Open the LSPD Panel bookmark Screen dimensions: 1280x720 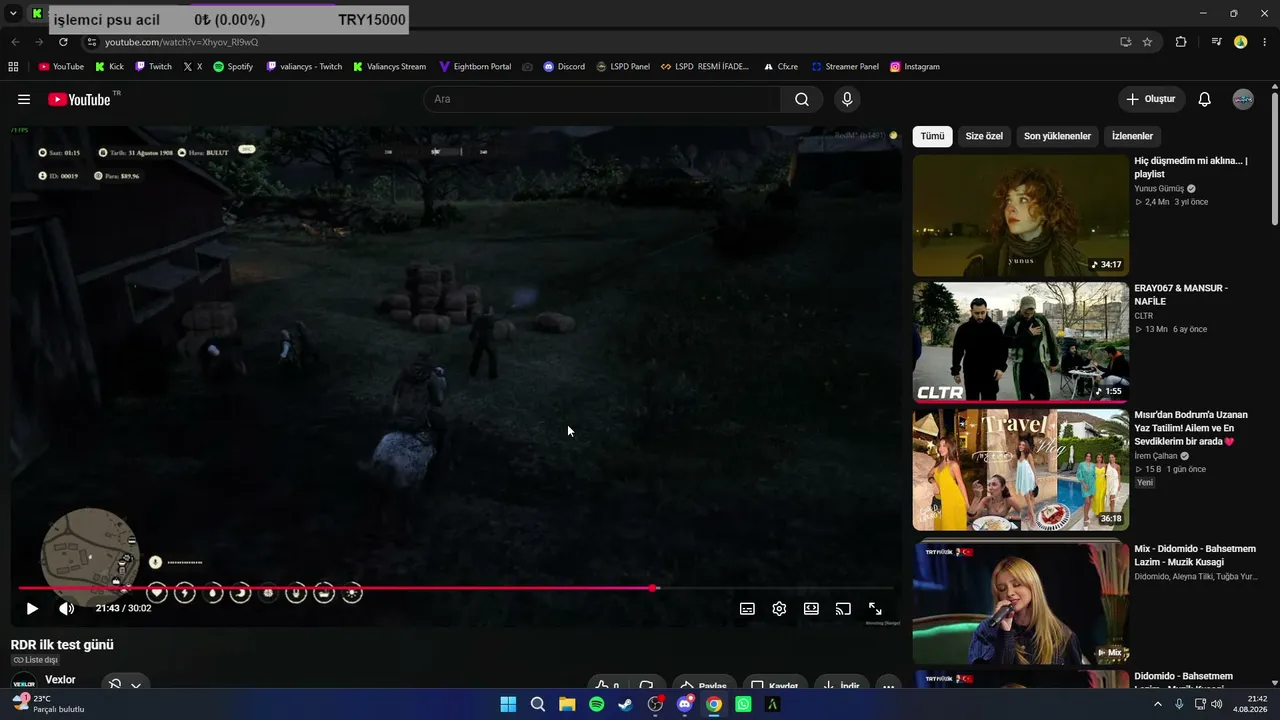[x=623, y=67]
